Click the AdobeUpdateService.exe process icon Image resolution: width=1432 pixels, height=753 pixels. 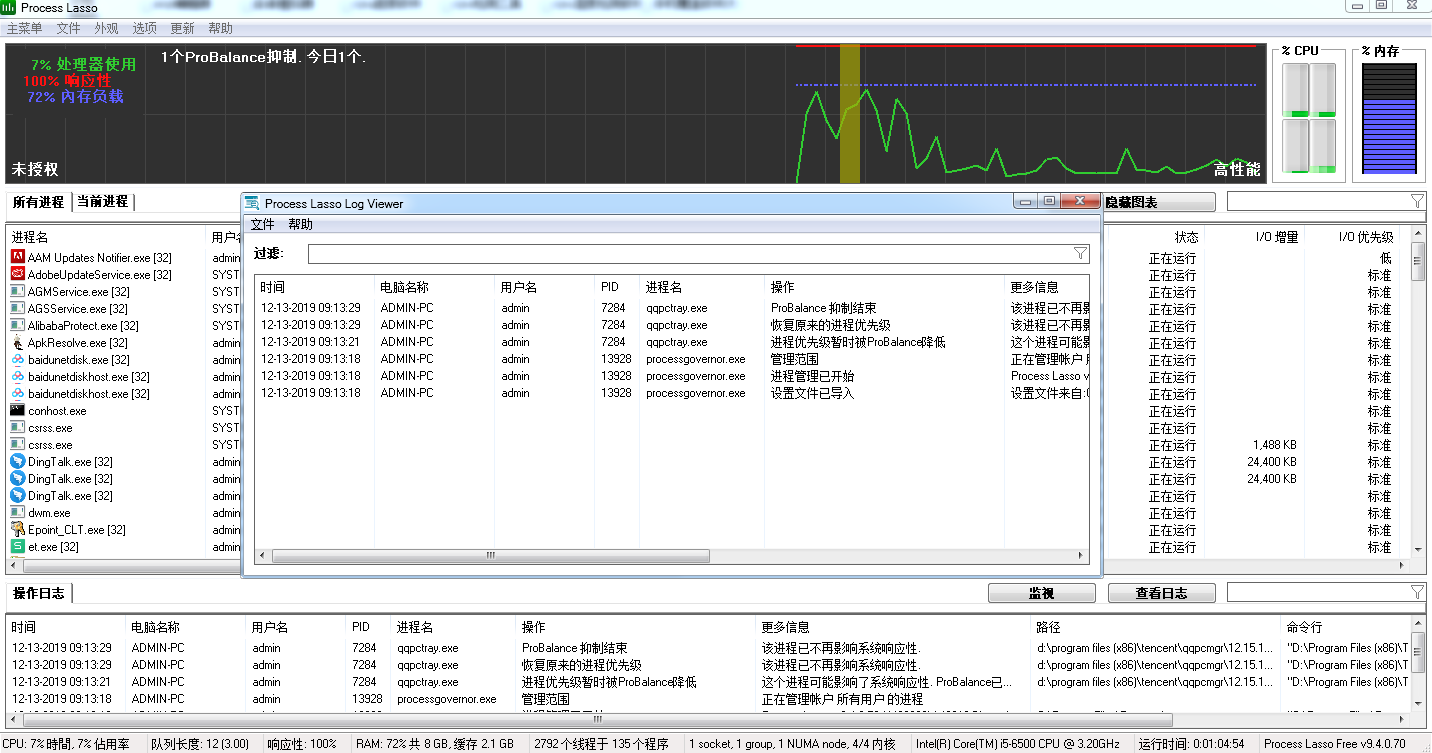pos(18,275)
